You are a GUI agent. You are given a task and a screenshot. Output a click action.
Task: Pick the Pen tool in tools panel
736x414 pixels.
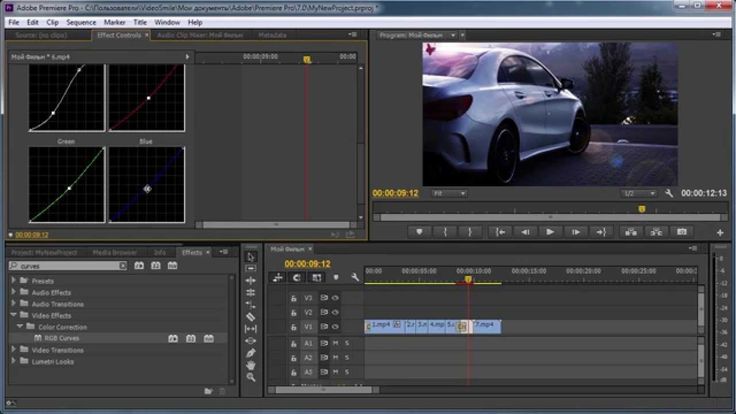[251, 353]
